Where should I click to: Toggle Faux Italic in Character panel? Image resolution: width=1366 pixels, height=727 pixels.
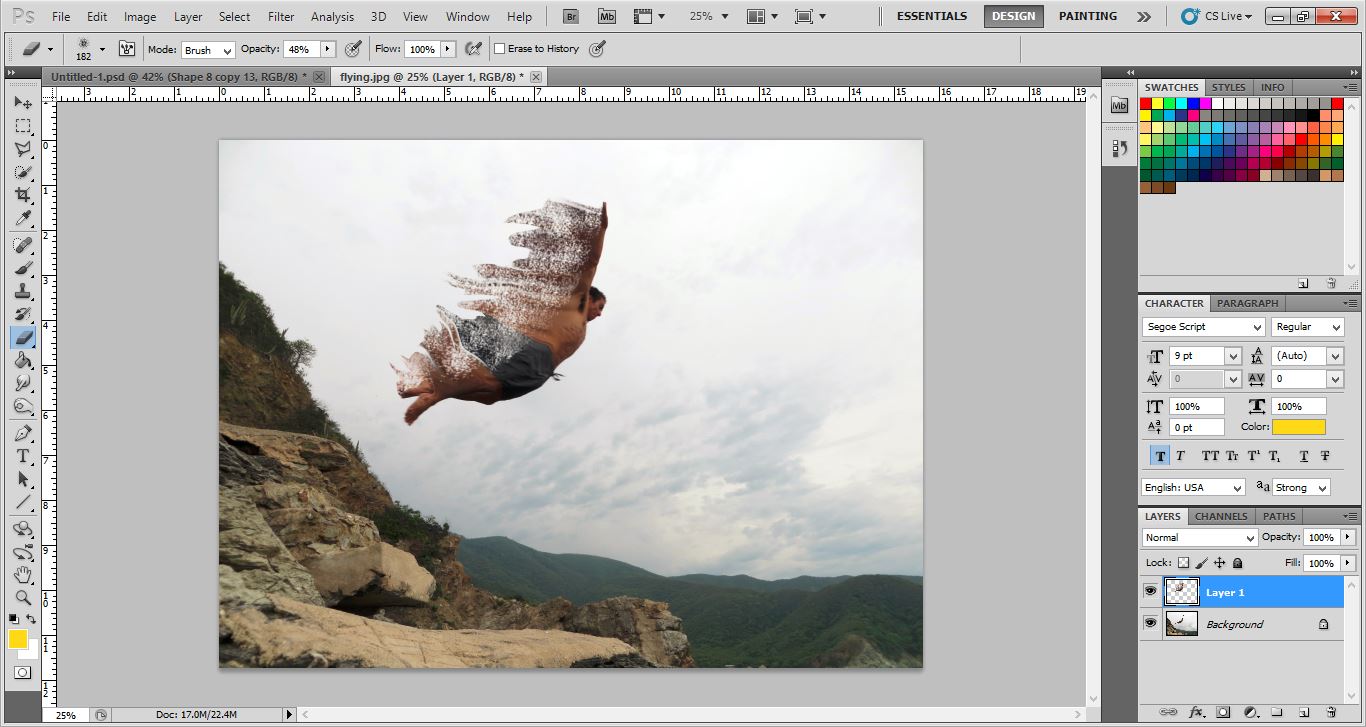(1180, 456)
